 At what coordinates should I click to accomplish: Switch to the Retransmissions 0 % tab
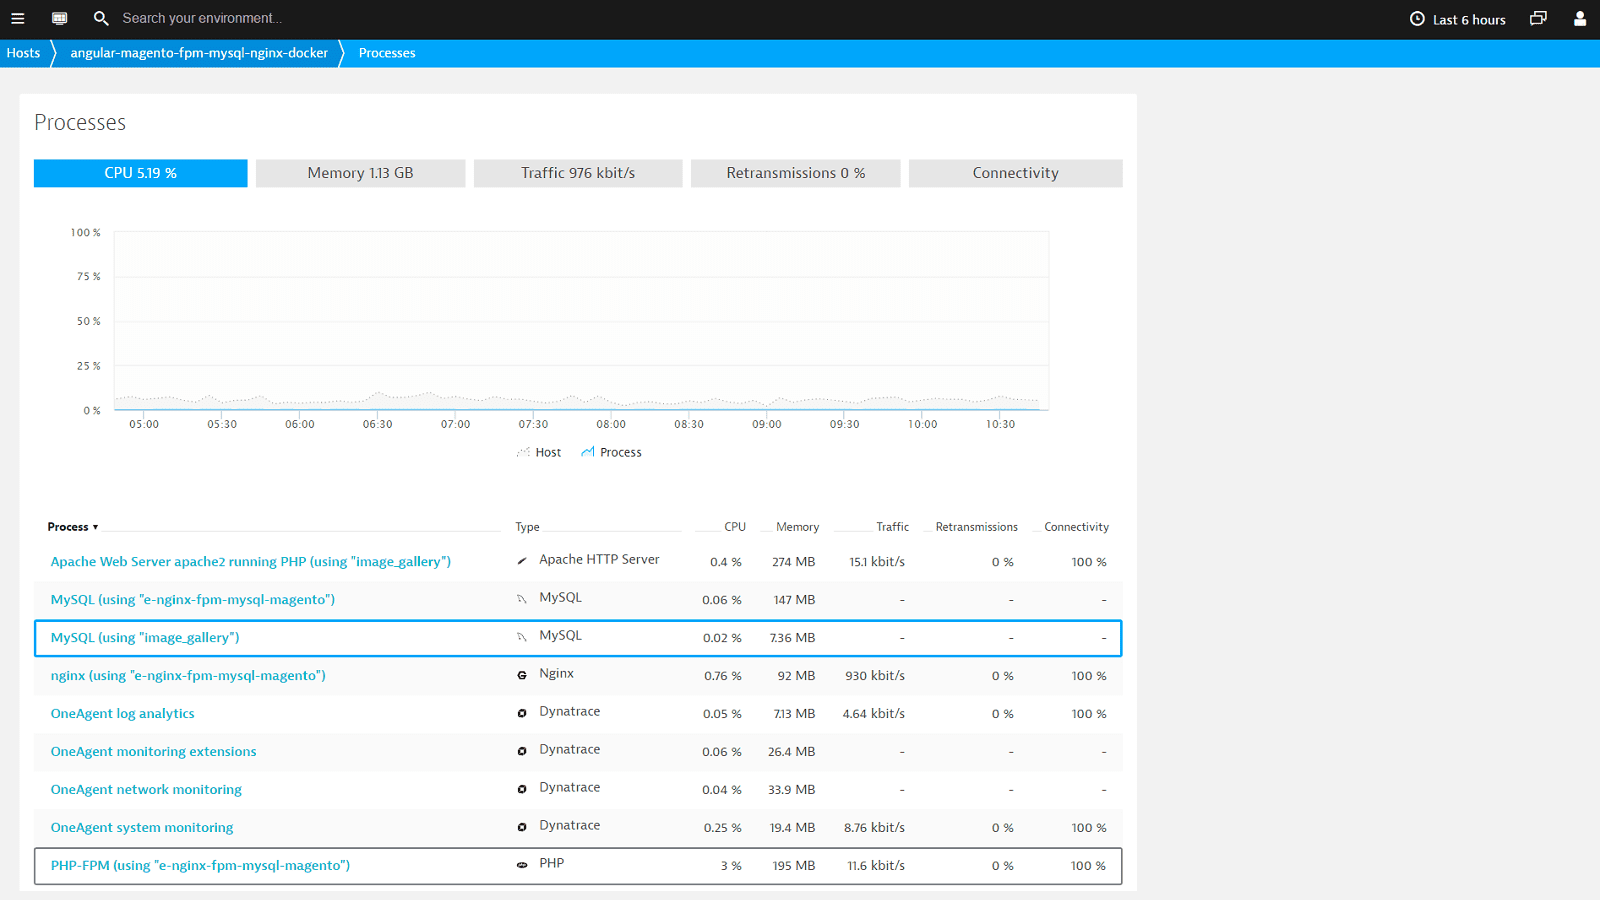(x=796, y=173)
